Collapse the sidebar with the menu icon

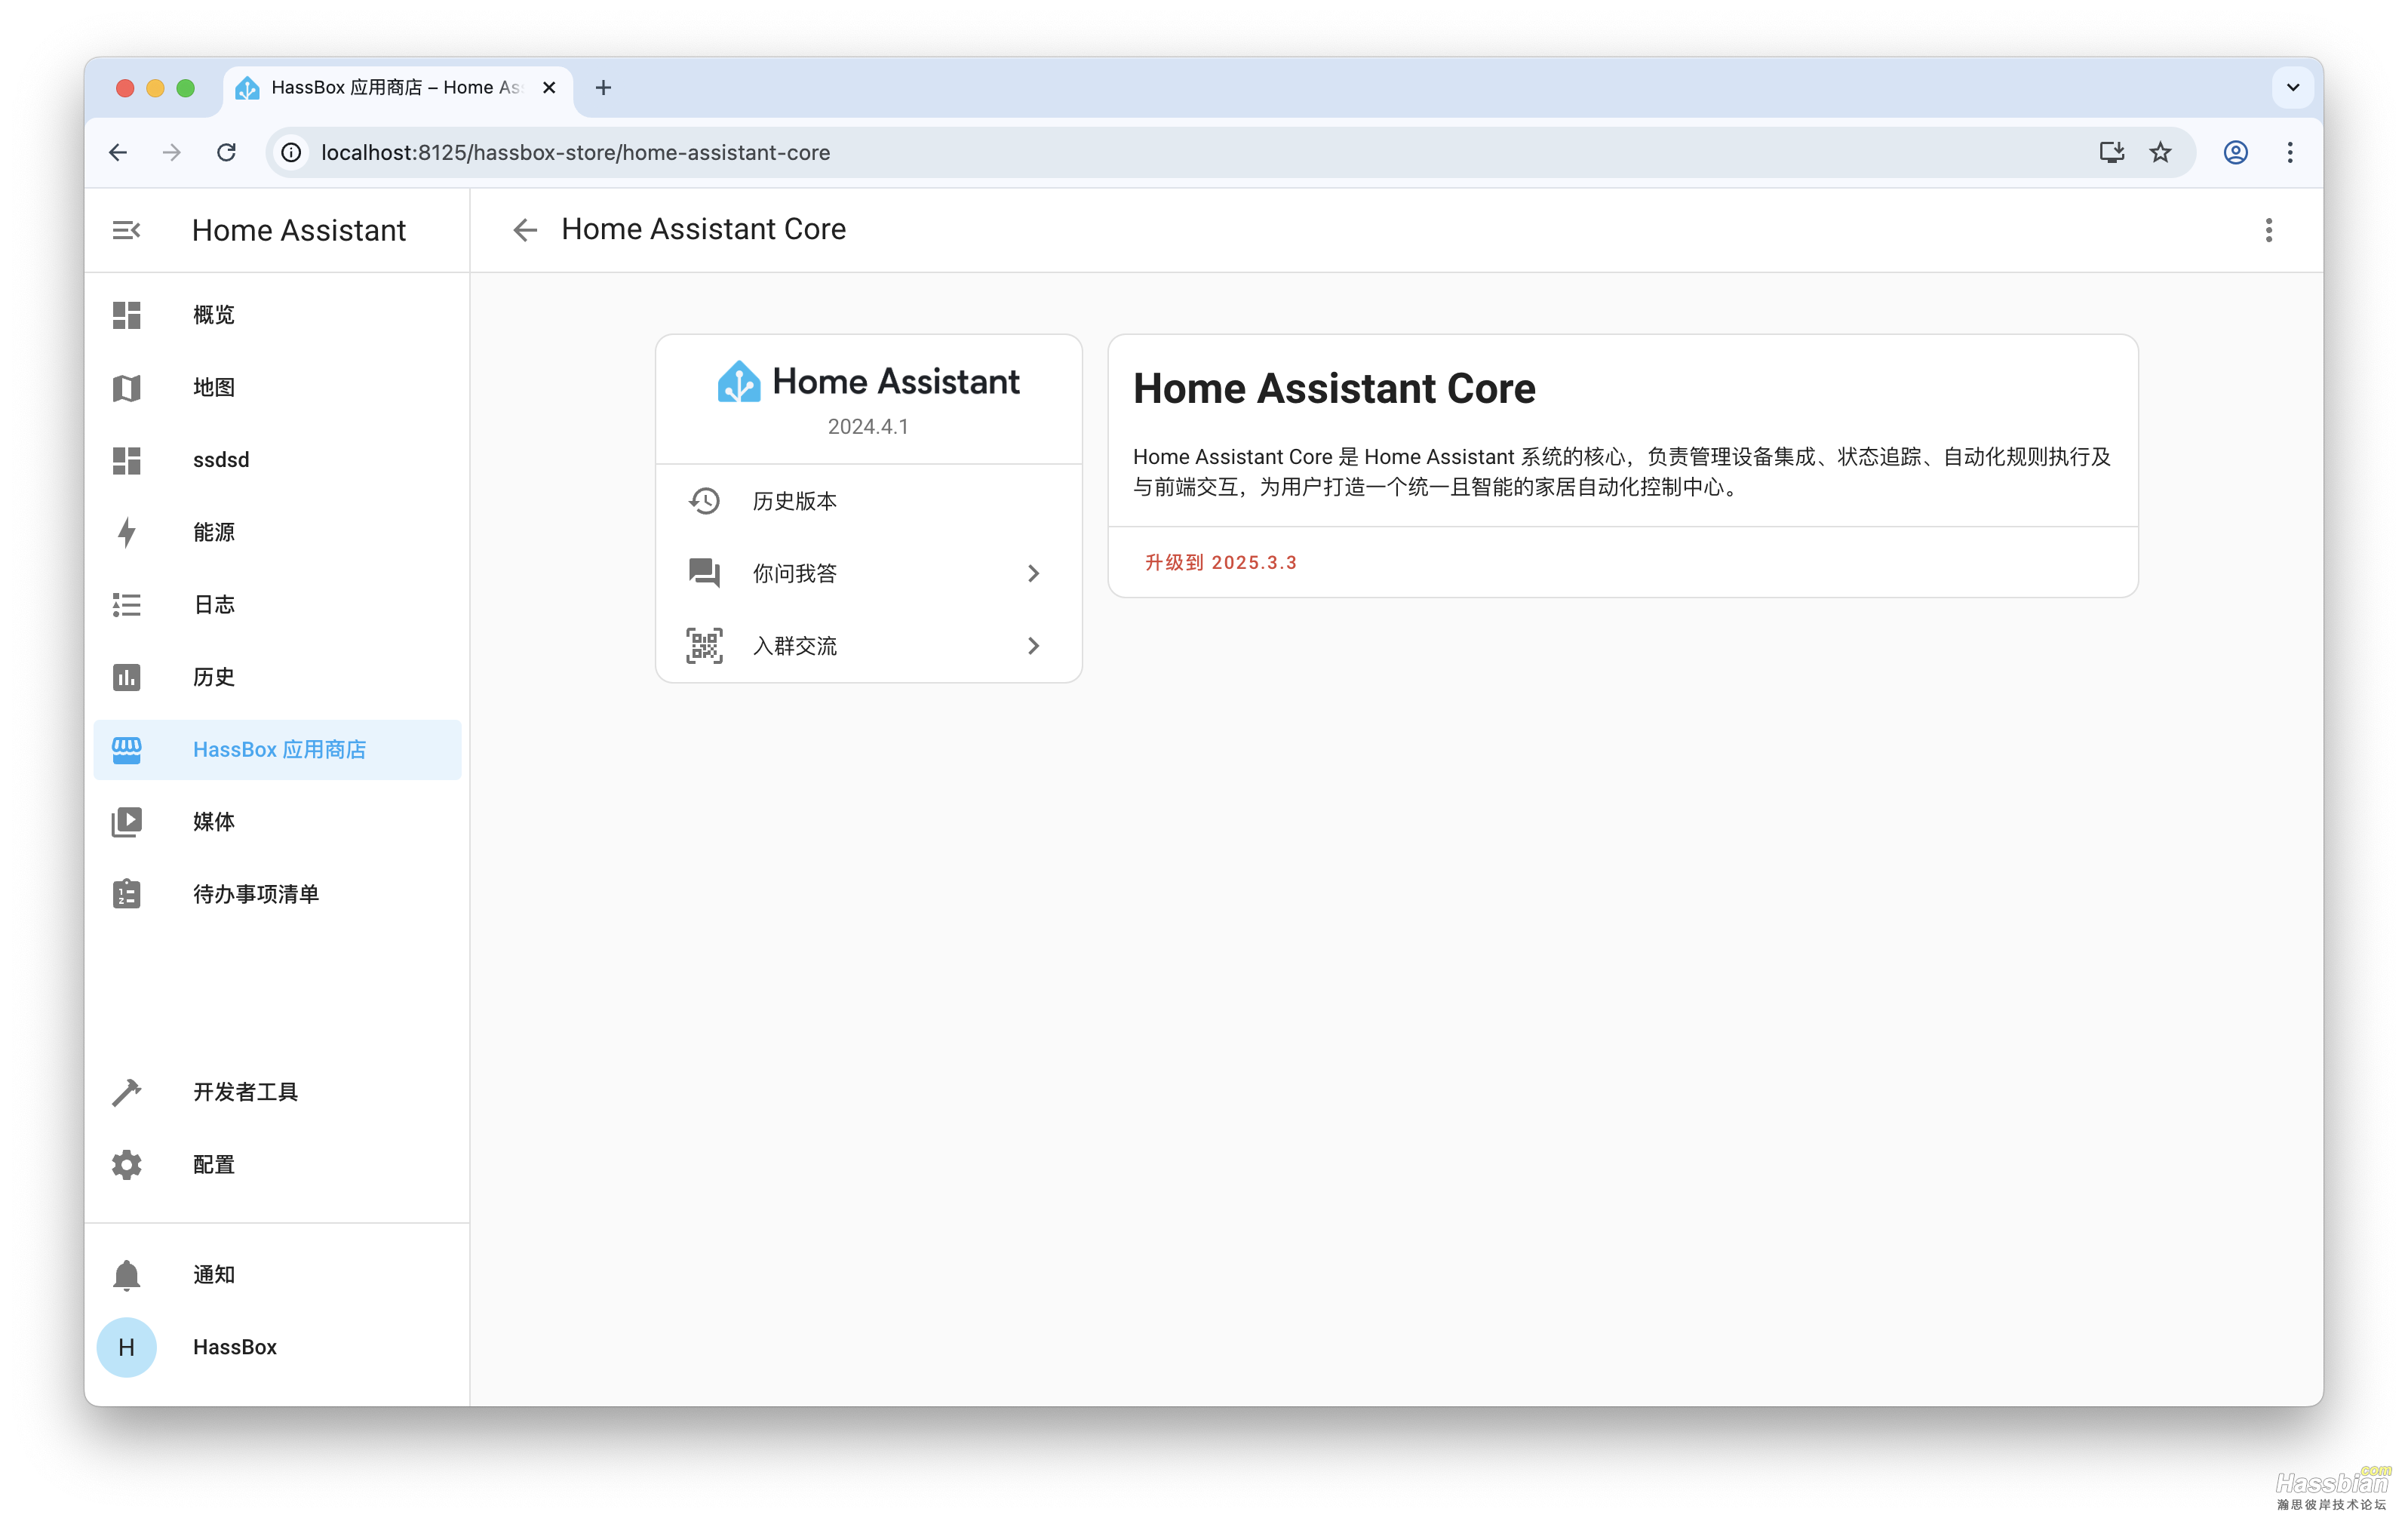(x=126, y=230)
